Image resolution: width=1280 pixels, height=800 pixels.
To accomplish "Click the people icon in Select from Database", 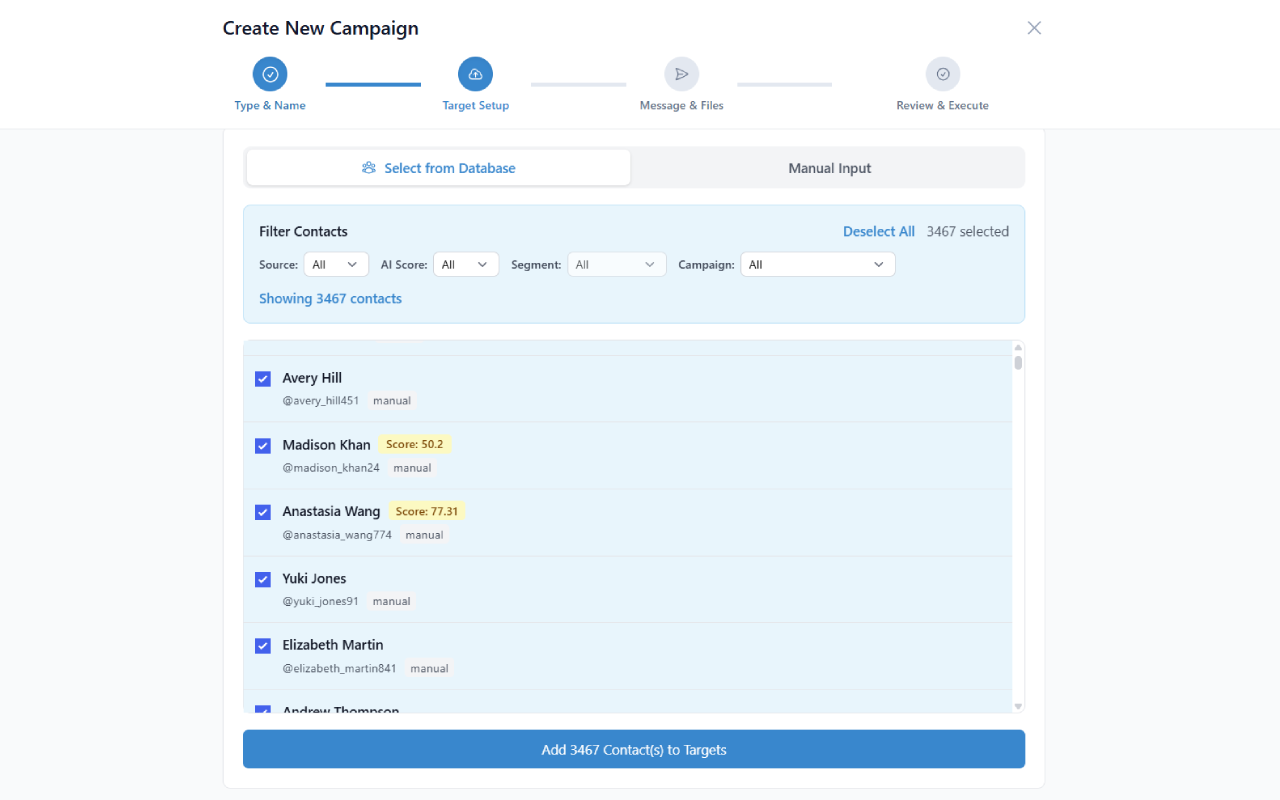I will pyautogui.click(x=369, y=168).
